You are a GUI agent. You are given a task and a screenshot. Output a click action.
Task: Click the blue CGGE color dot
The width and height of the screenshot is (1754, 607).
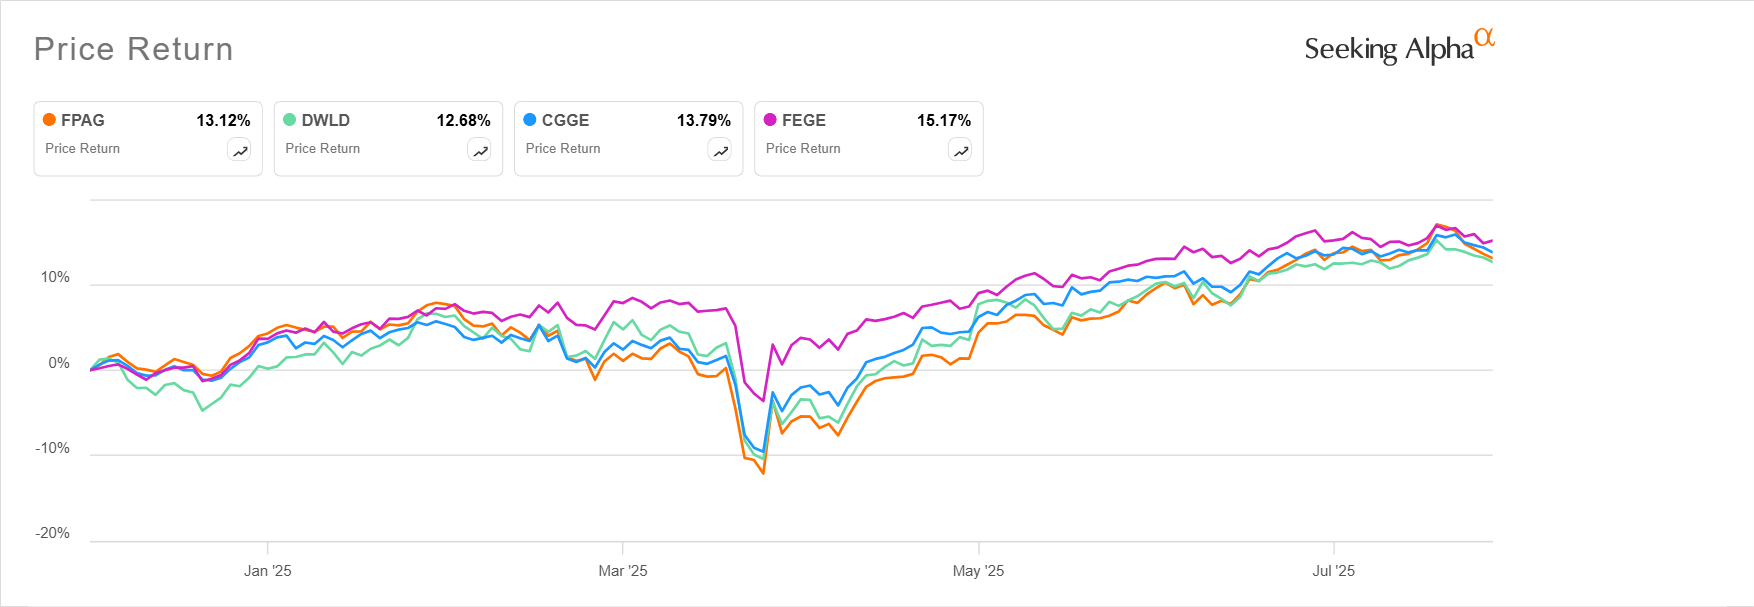530,120
